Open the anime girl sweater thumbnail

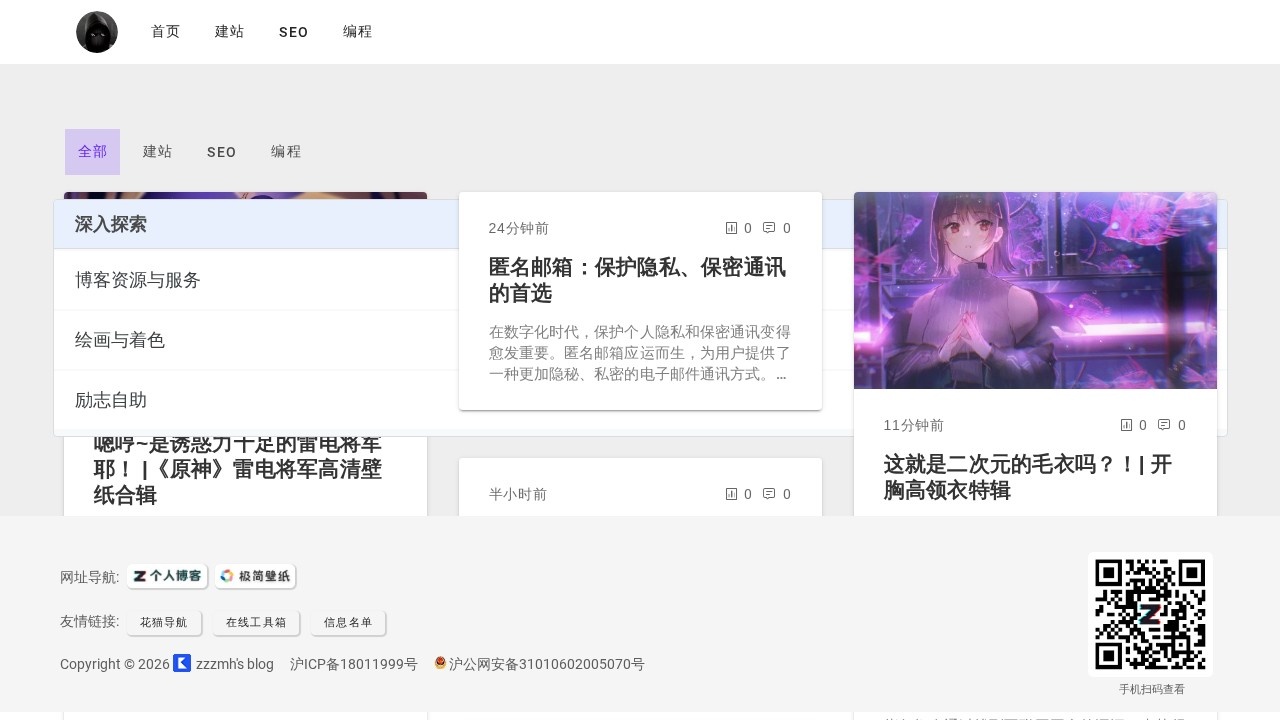point(1035,290)
